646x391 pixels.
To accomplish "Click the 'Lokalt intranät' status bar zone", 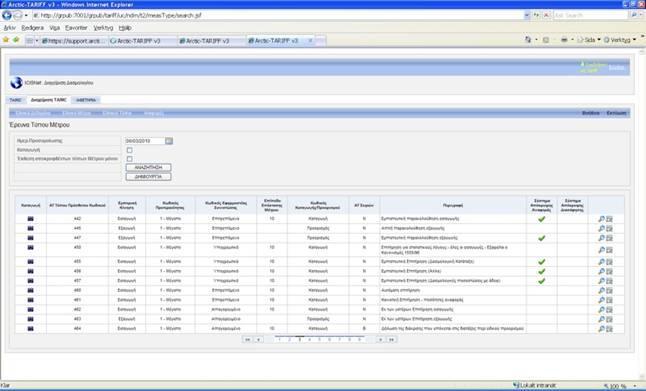I will click(x=535, y=386).
